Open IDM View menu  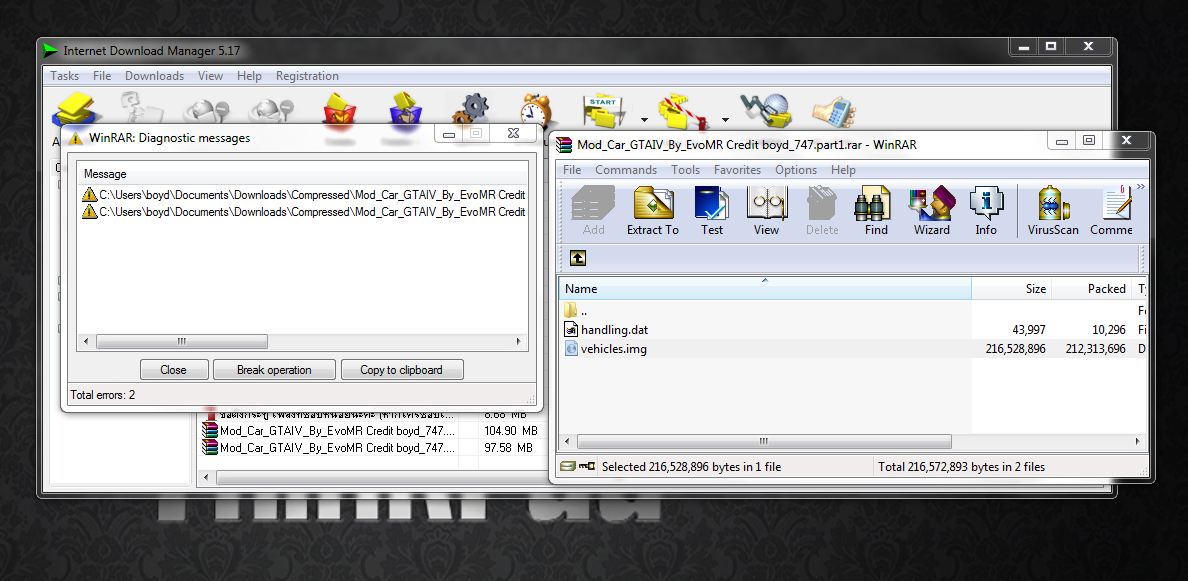click(211, 76)
